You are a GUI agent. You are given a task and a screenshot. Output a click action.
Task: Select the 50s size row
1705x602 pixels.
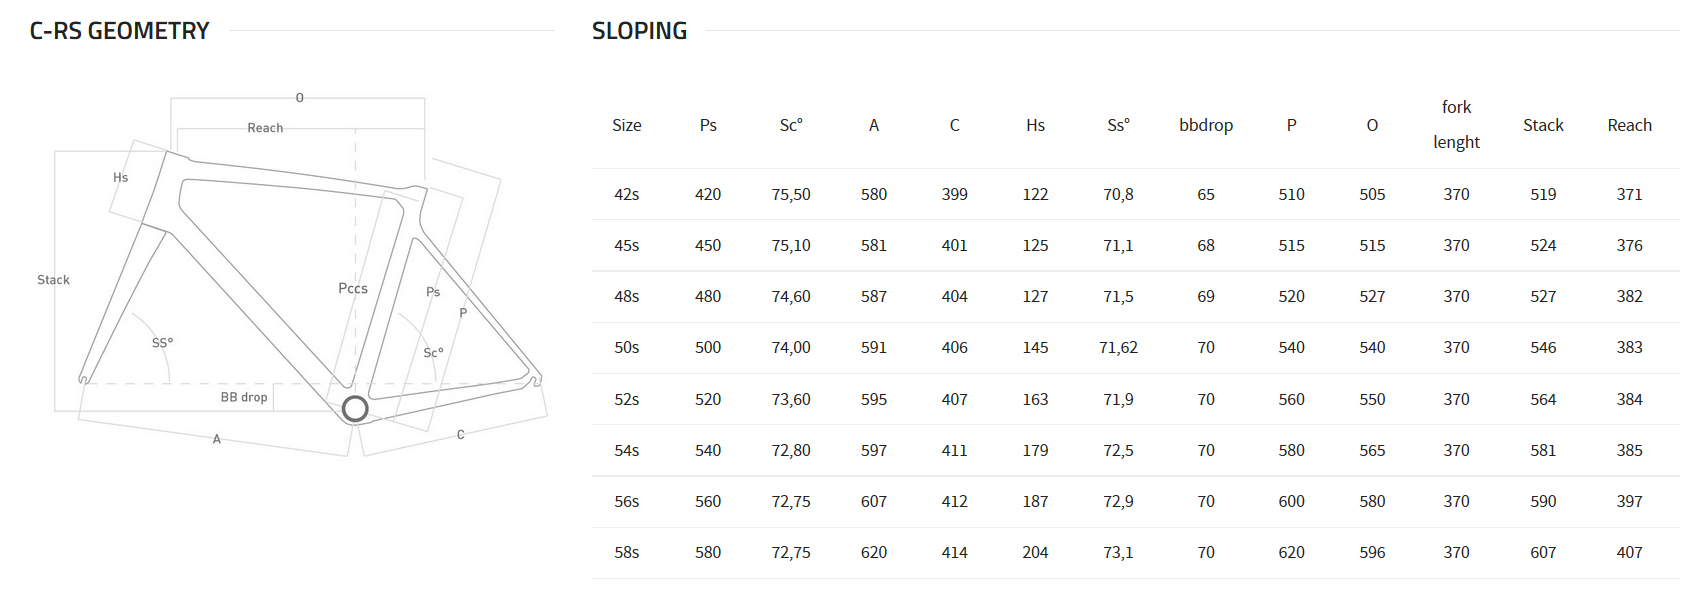[x=1136, y=347]
